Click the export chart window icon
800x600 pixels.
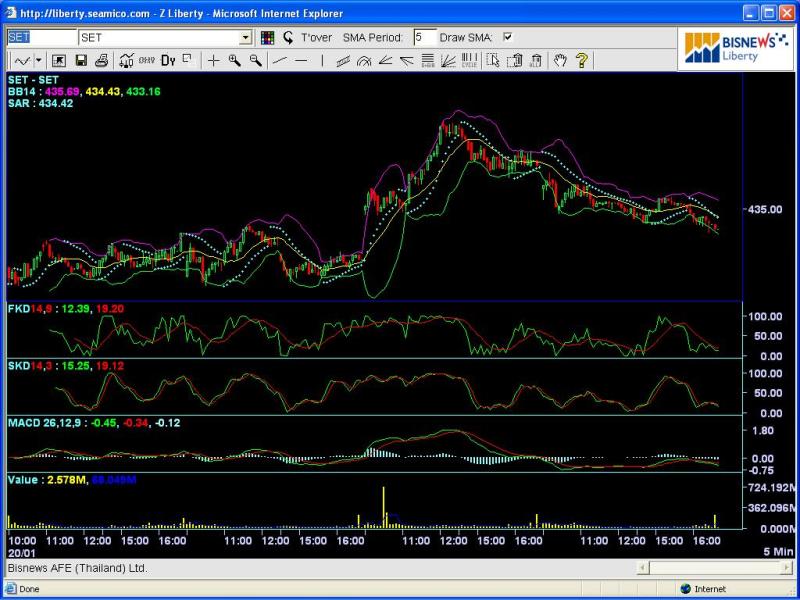tap(59, 61)
